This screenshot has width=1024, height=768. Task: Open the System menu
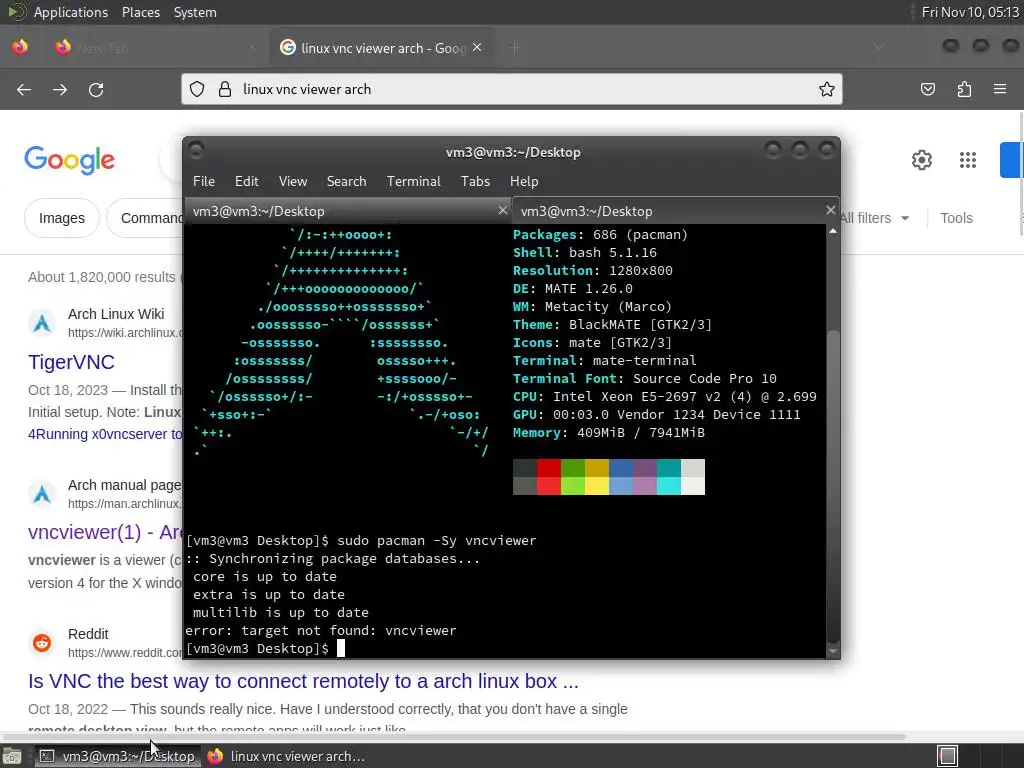(195, 12)
